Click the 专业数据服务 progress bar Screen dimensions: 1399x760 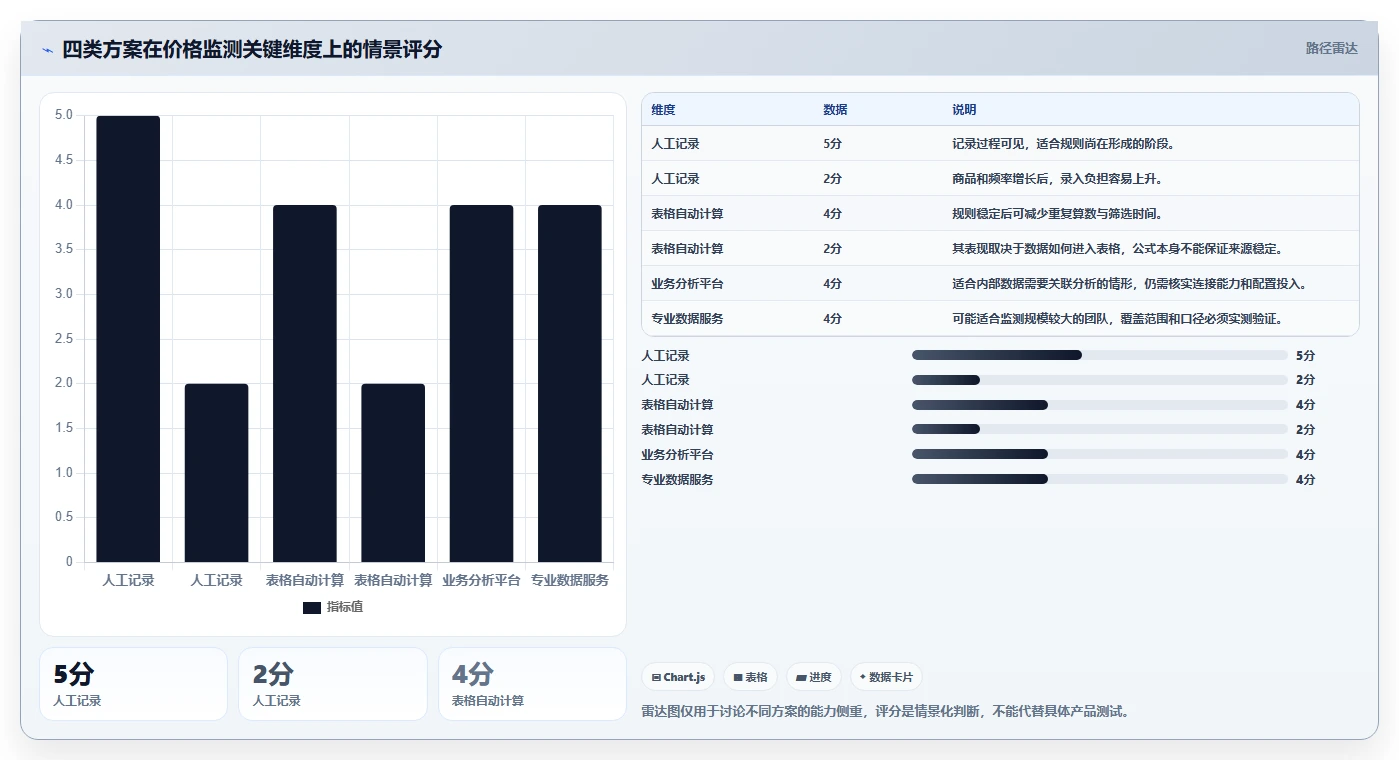point(1099,480)
